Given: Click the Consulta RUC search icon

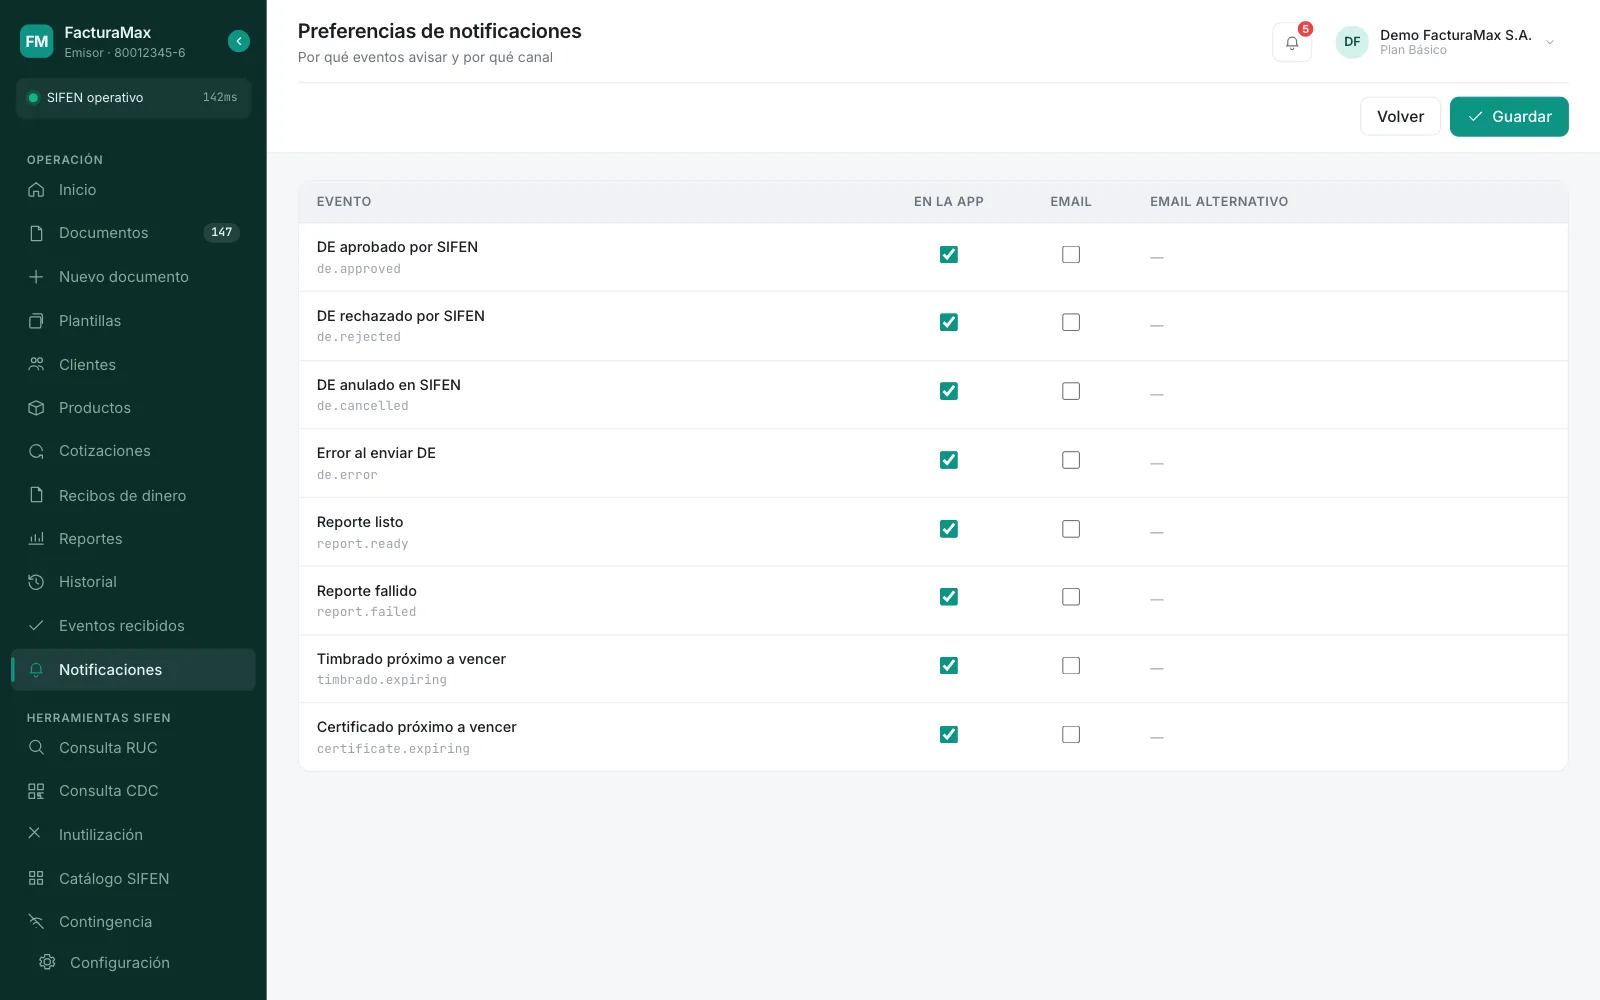Looking at the screenshot, I should coord(36,748).
